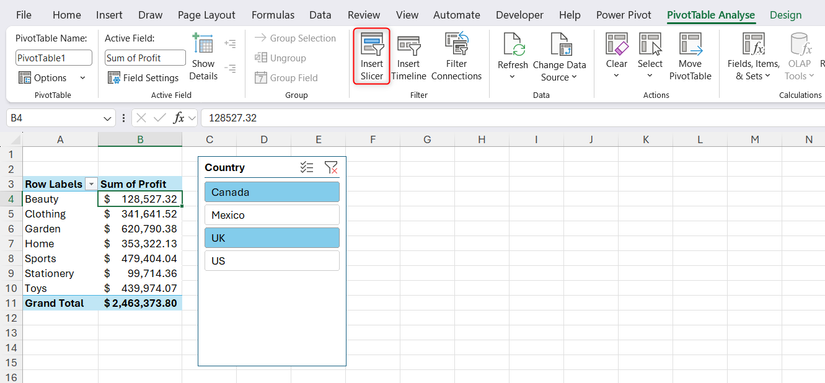This screenshot has width=825, height=383.
Task: Toggle US in the Country slicer
Action: (x=272, y=261)
